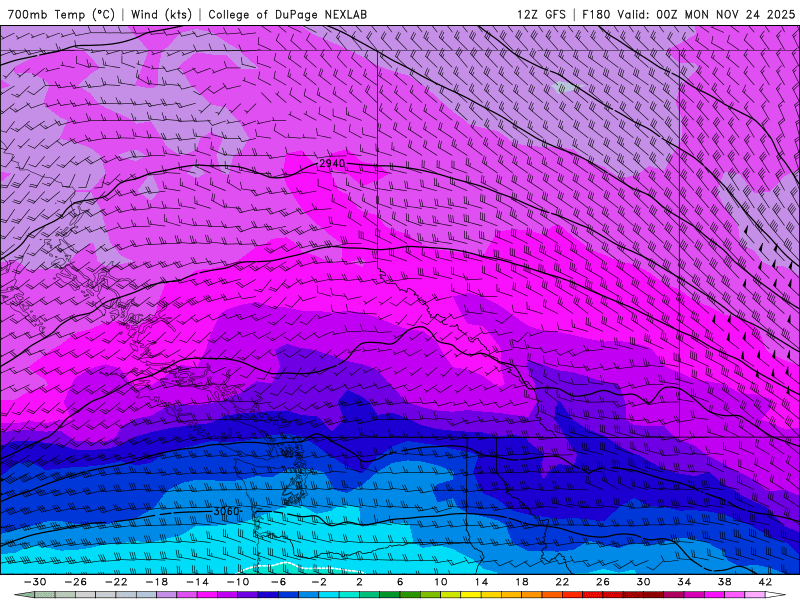Click the "42" color bar label

coord(765,582)
